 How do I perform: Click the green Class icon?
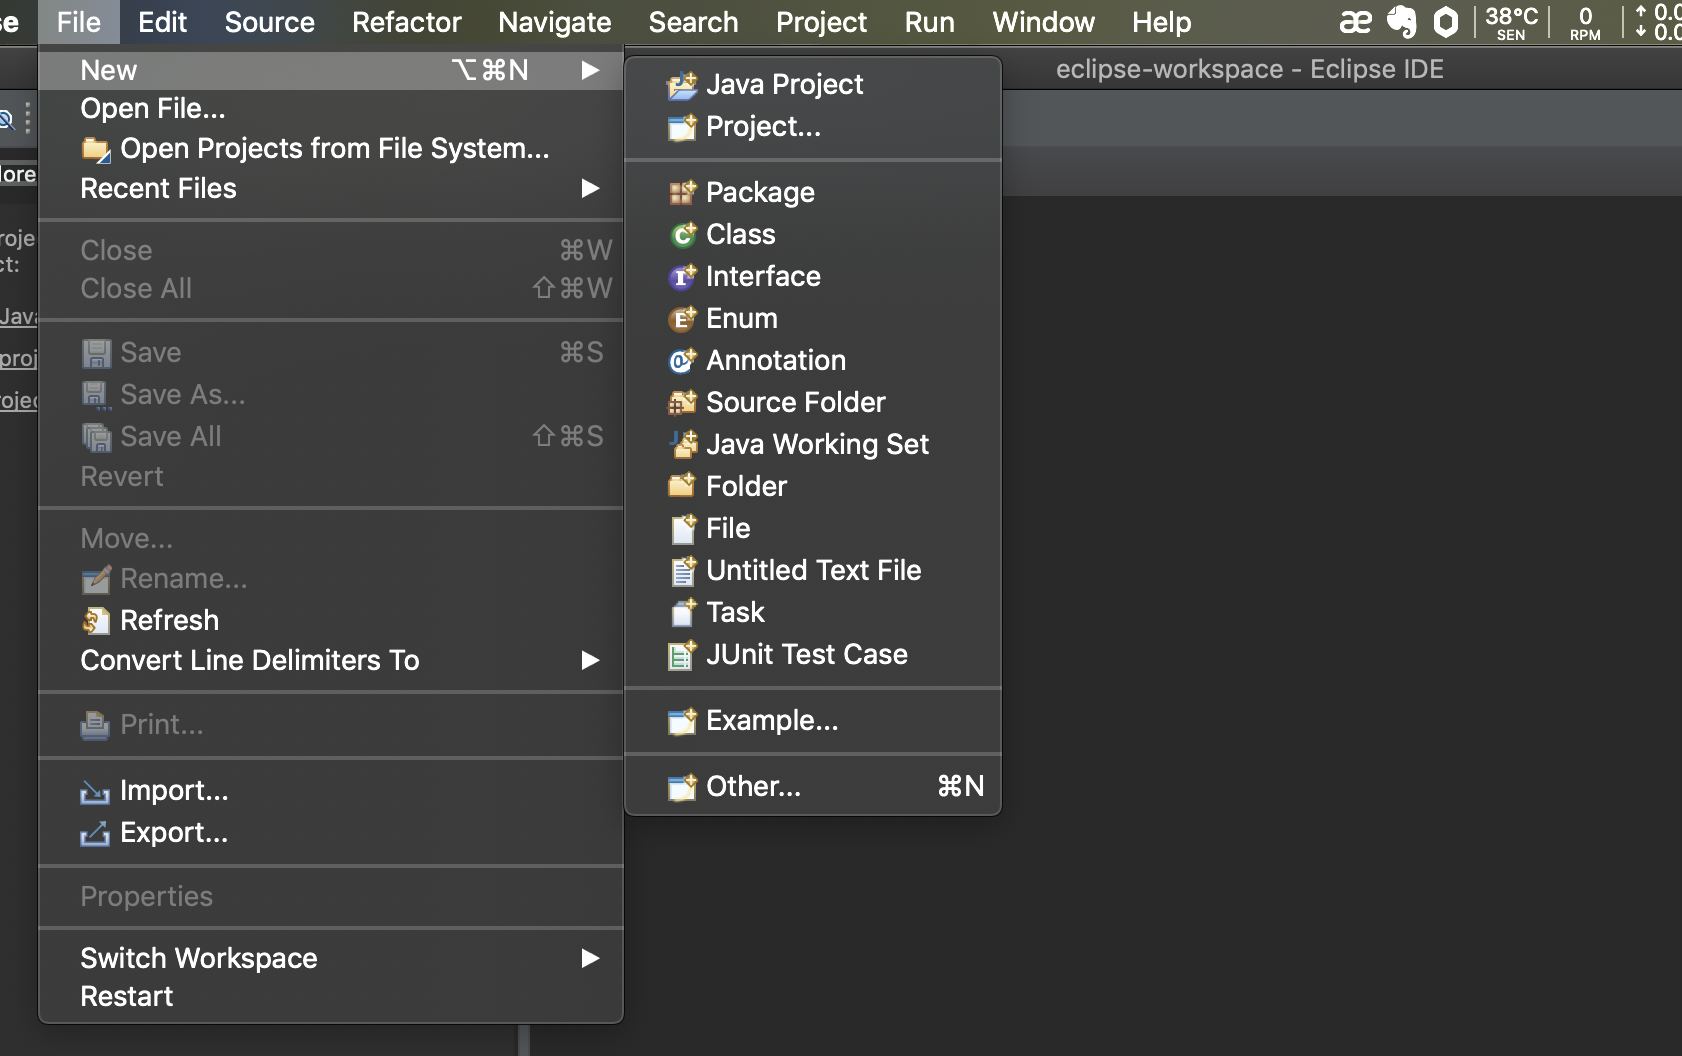coord(682,235)
